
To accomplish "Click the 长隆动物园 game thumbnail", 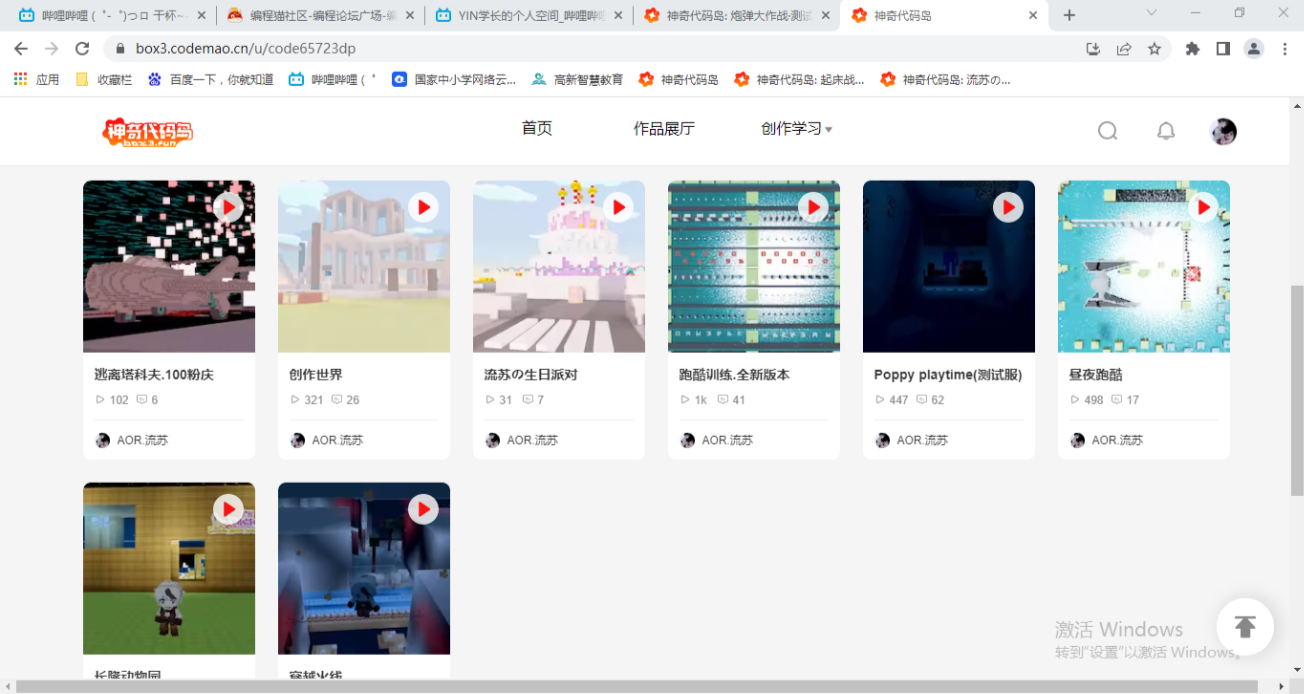I will (169, 569).
